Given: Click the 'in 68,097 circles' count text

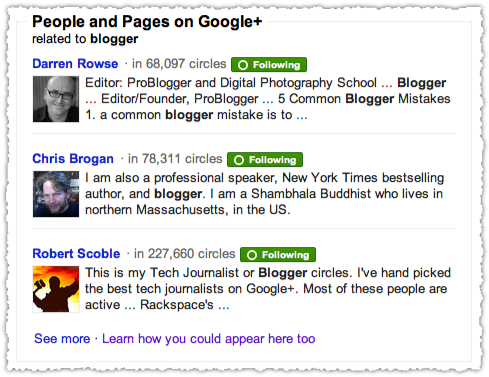Looking at the screenshot, I should [x=179, y=64].
